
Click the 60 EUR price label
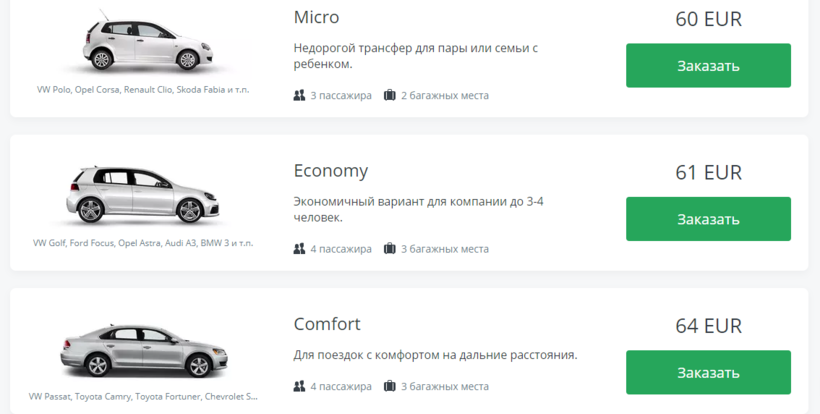pyautogui.click(x=708, y=19)
